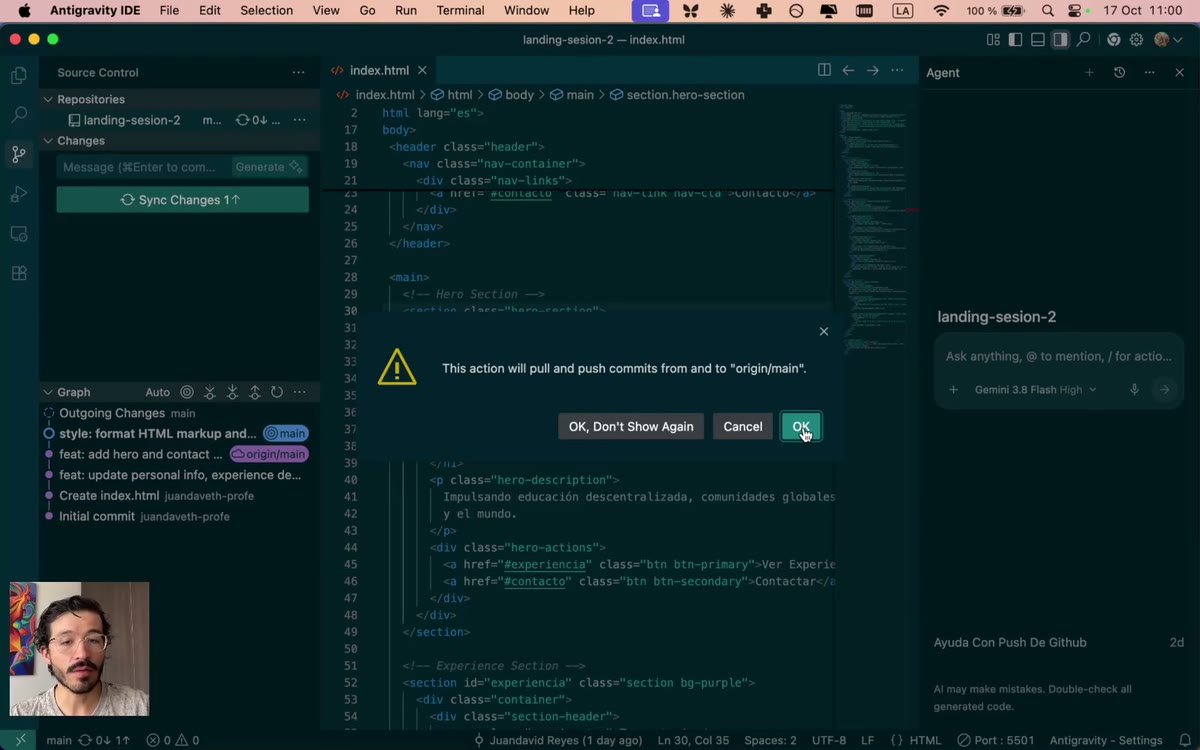The image size is (1200, 750).
Task: Focus the commit message input field
Action: (x=143, y=167)
